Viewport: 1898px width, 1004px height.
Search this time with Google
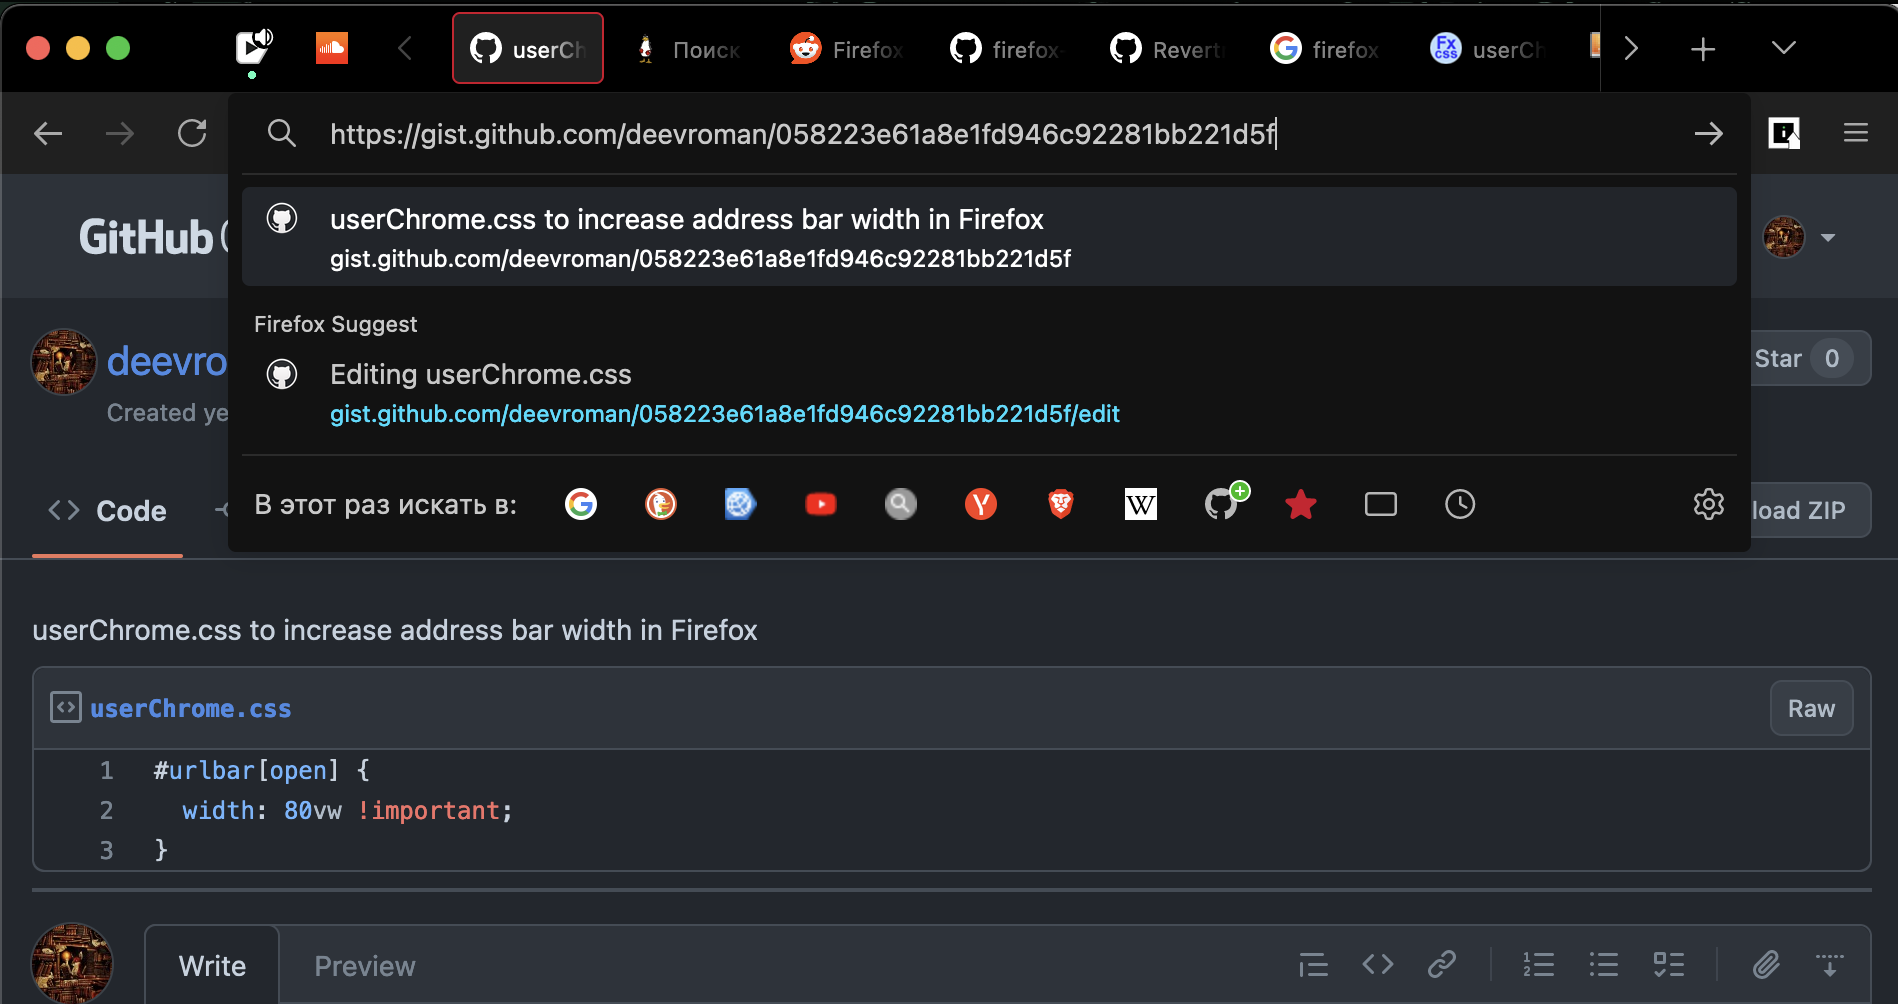point(581,504)
